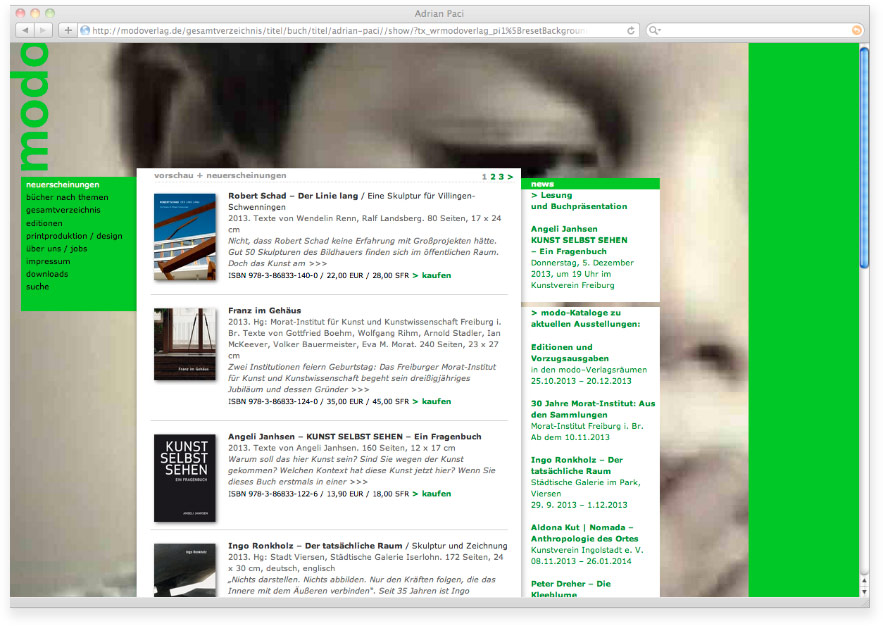Open the Robert Schad book cover thumbnail

click(185, 236)
